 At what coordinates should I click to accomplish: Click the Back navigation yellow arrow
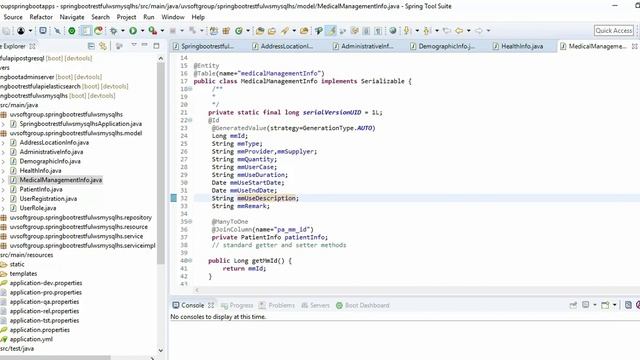[x=459, y=31]
